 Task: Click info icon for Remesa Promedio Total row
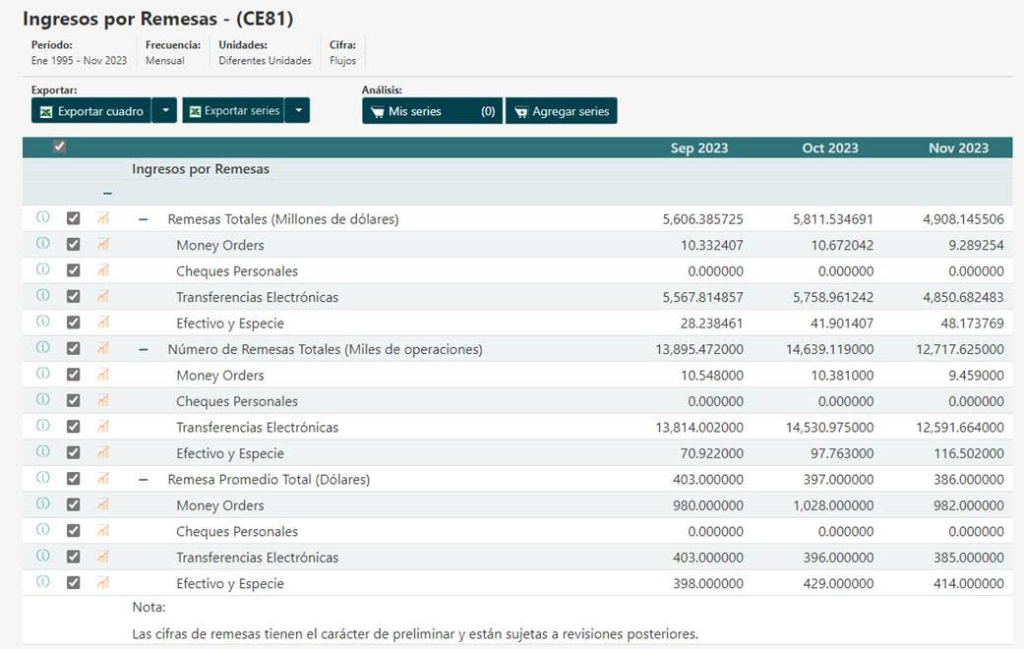coord(43,478)
